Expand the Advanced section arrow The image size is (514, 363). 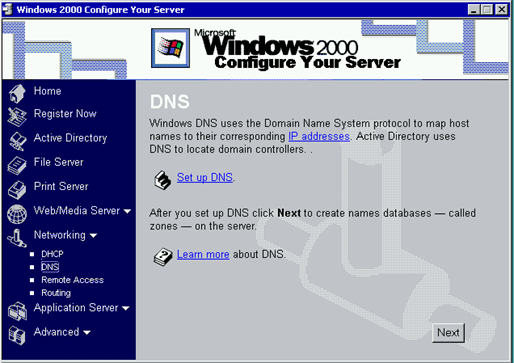(87, 333)
